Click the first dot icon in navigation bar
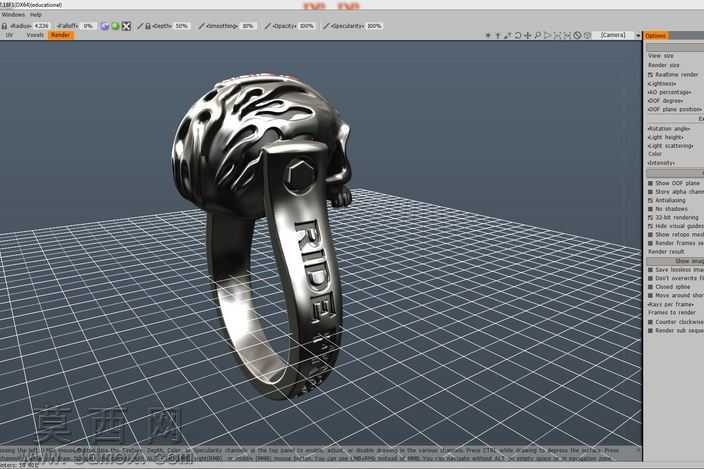This screenshot has height=469, width=704. (x=488, y=35)
